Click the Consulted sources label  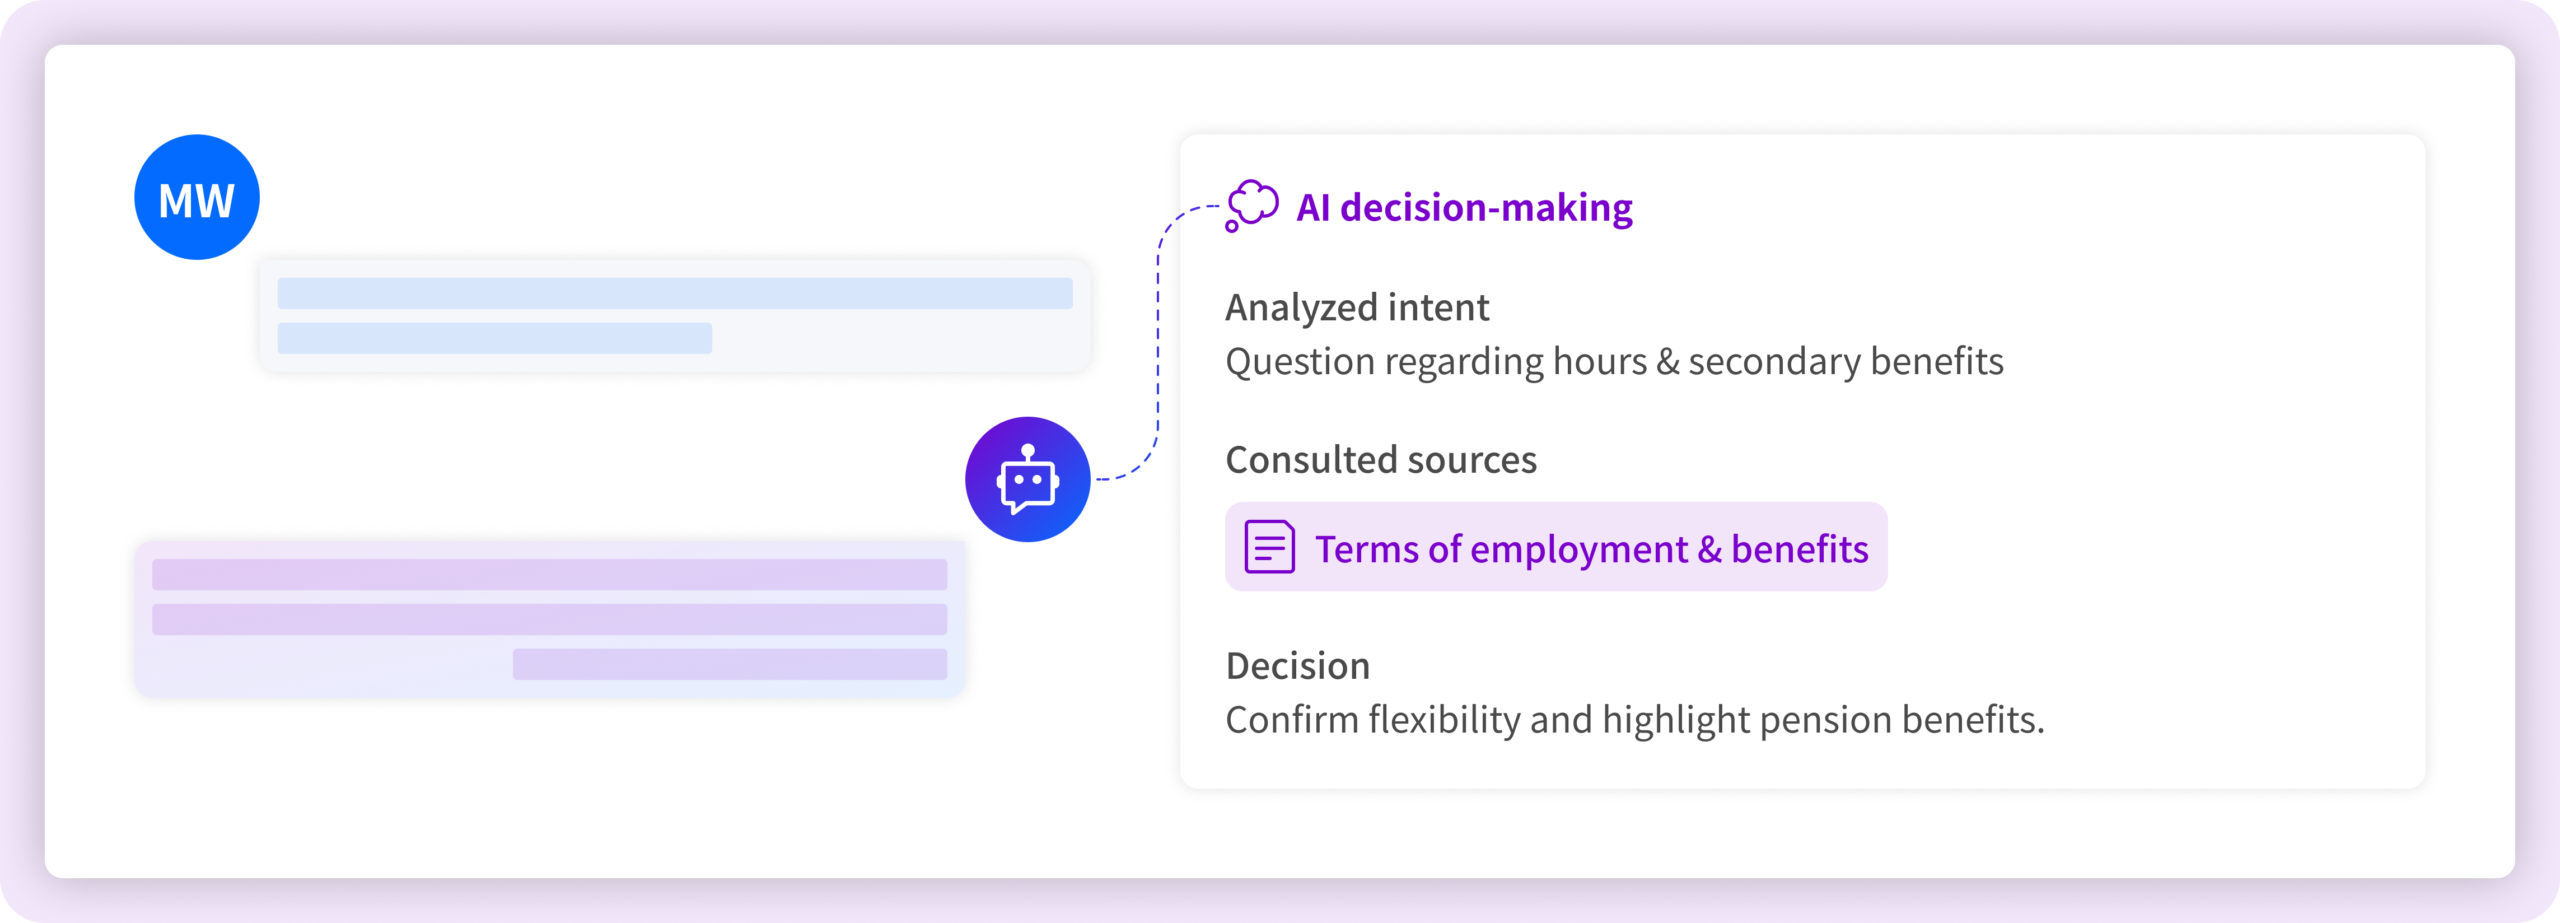1380,460
